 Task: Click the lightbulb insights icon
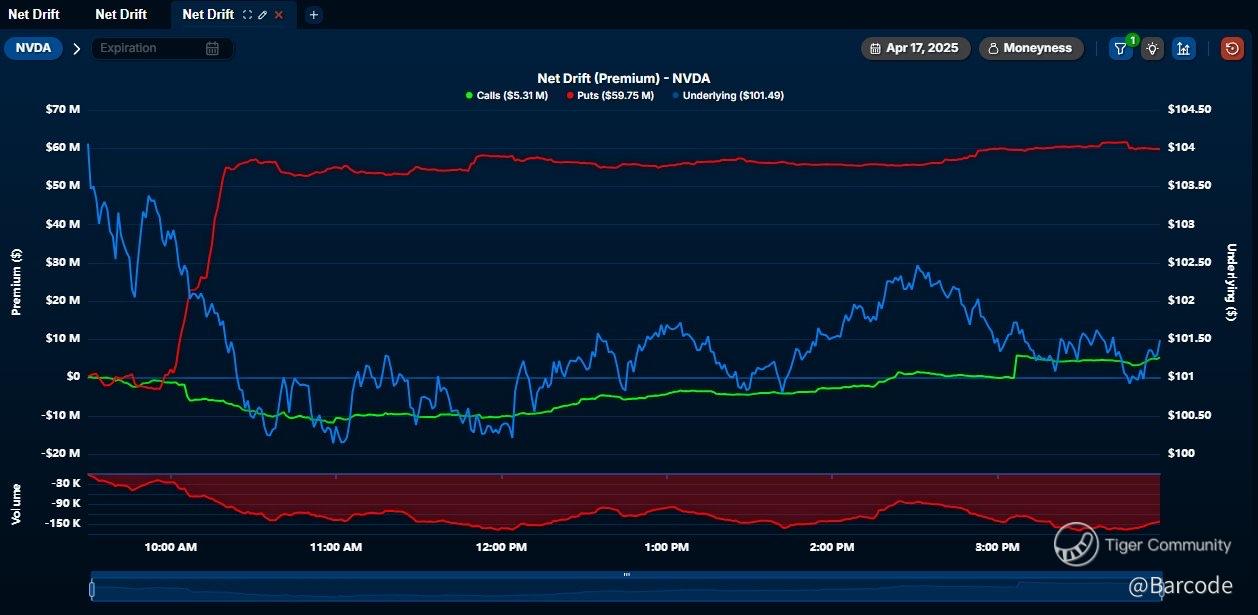pos(1152,48)
